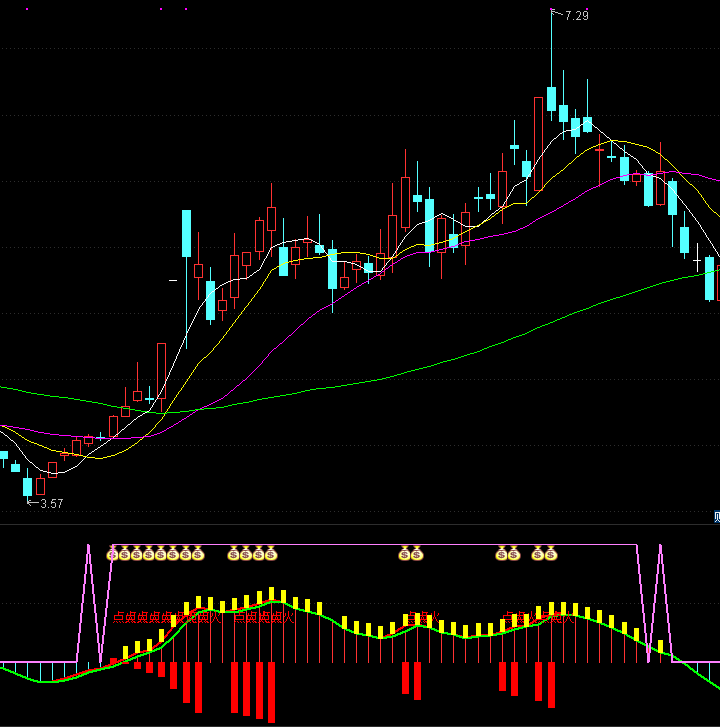Click the rightmost money bag signal icon
Image resolution: width=720 pixels, height=727 pixels.
click(550, 553)
